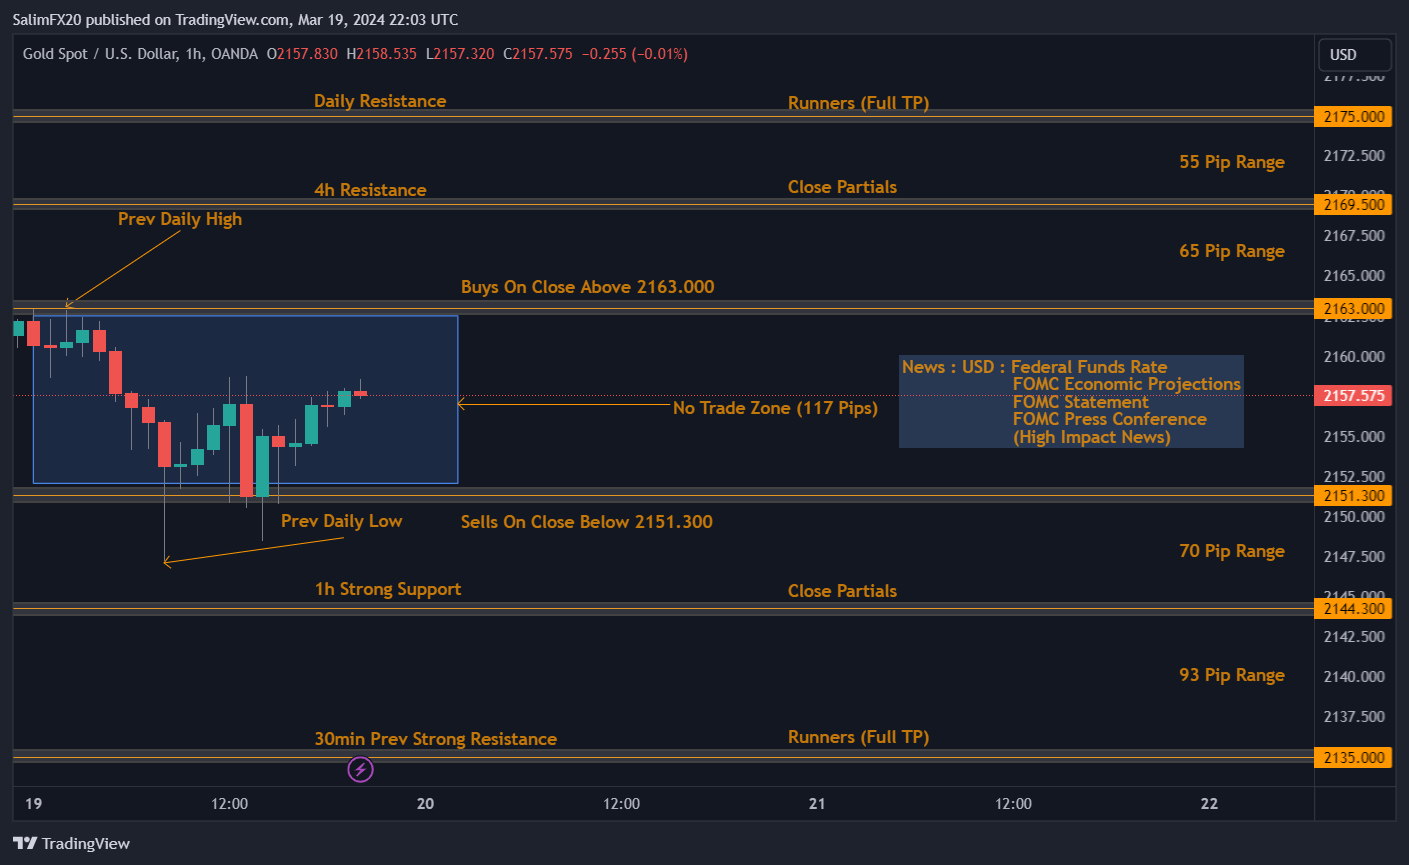Click the Sells On Close Below 2151.300 text

pyautogui.click(x=586, y=521)
